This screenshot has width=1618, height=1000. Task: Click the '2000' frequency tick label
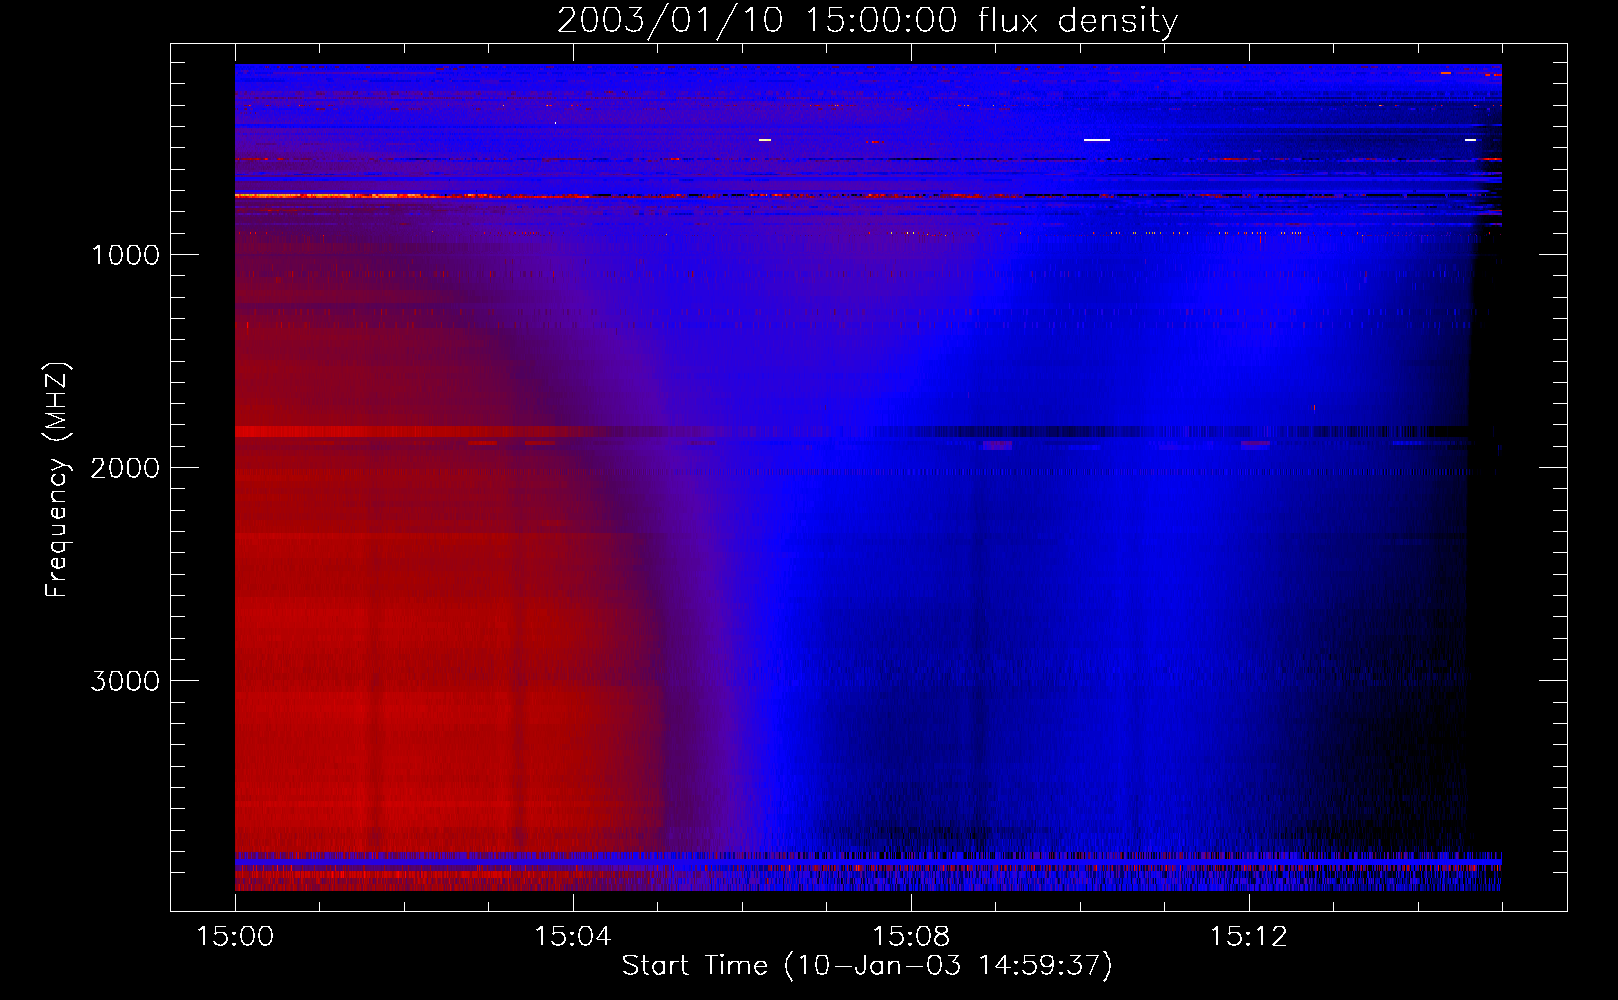pos(125,468)
